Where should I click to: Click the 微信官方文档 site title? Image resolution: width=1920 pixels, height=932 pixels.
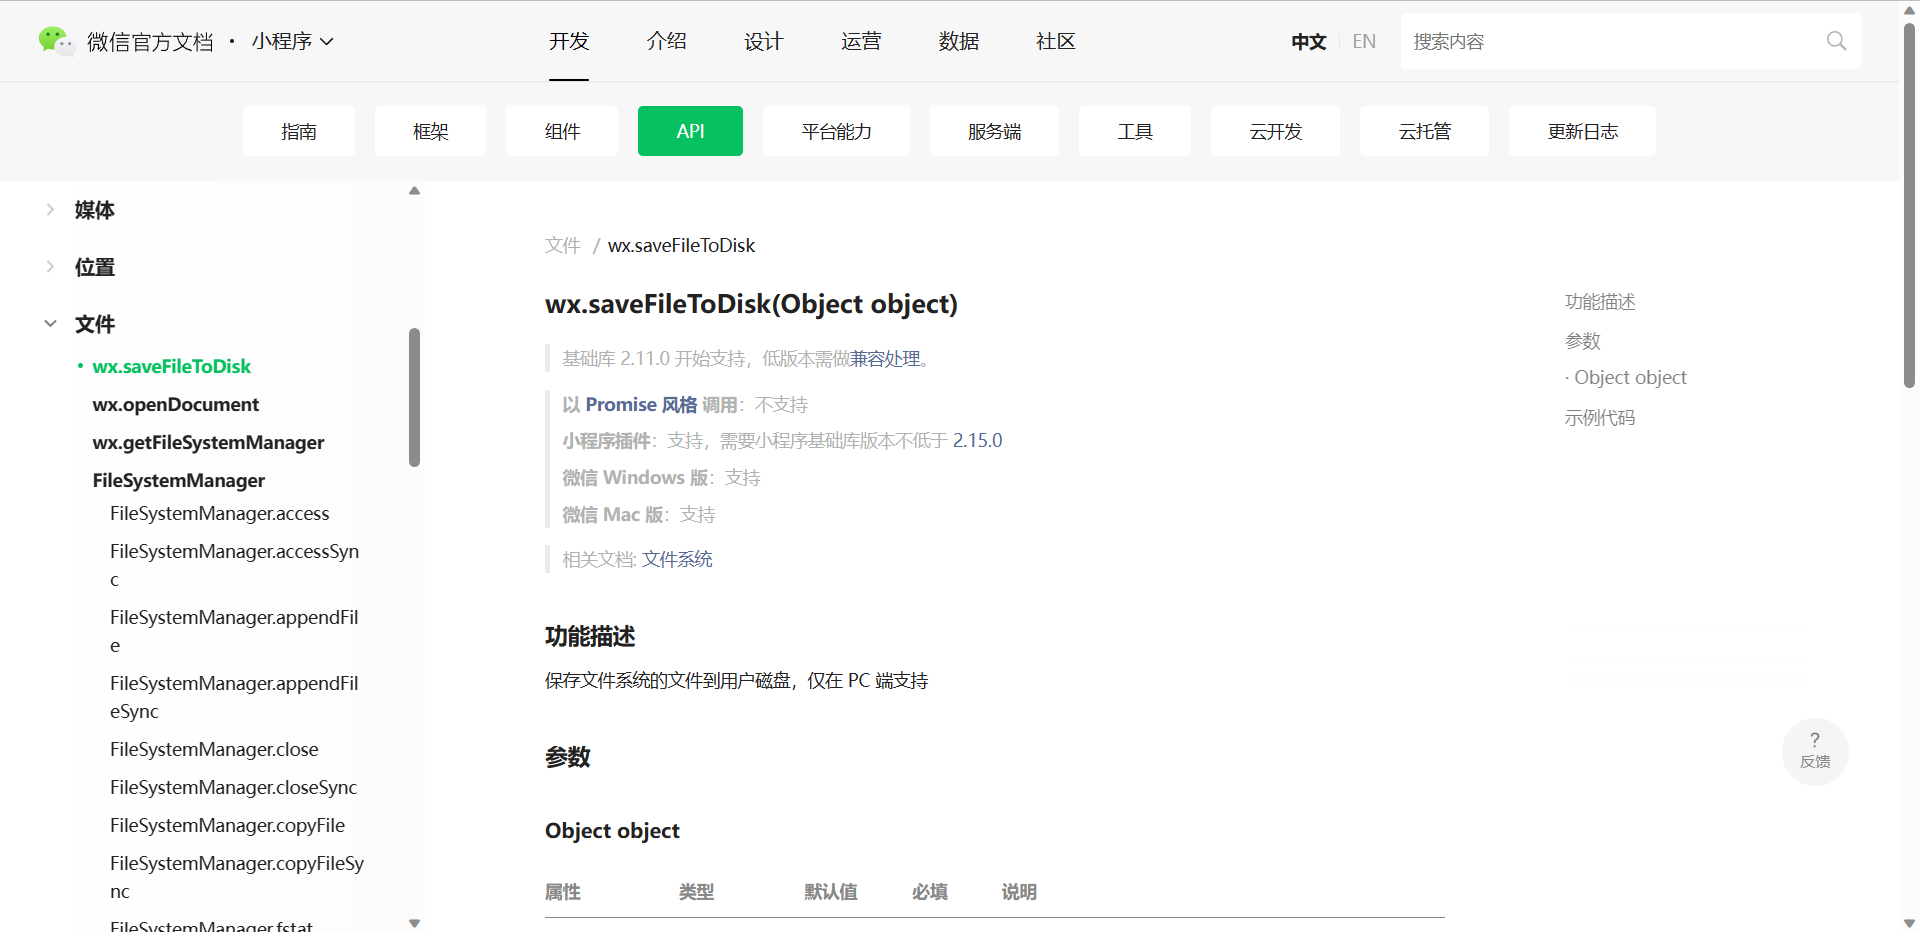(x=150, y=41)
